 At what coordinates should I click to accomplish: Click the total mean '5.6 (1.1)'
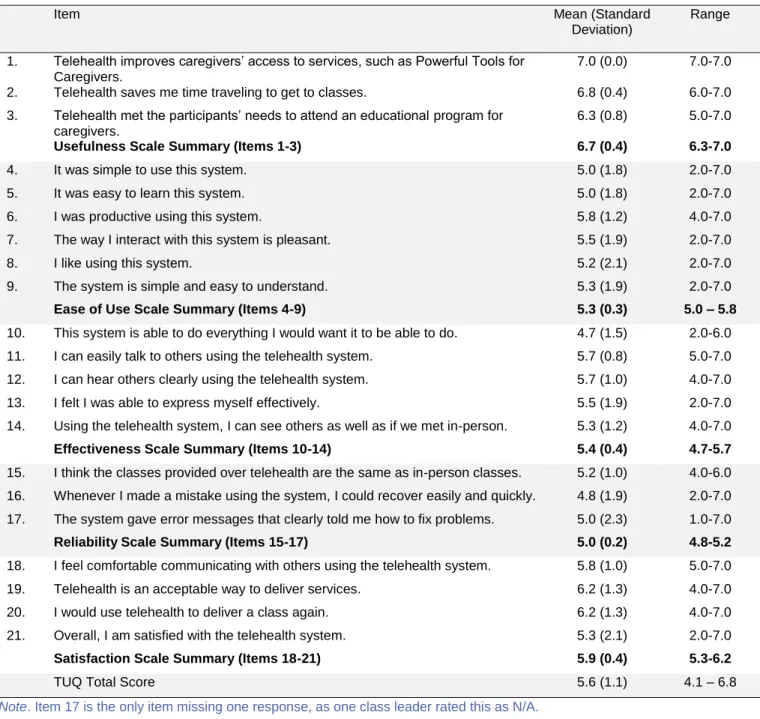point(602,682)
